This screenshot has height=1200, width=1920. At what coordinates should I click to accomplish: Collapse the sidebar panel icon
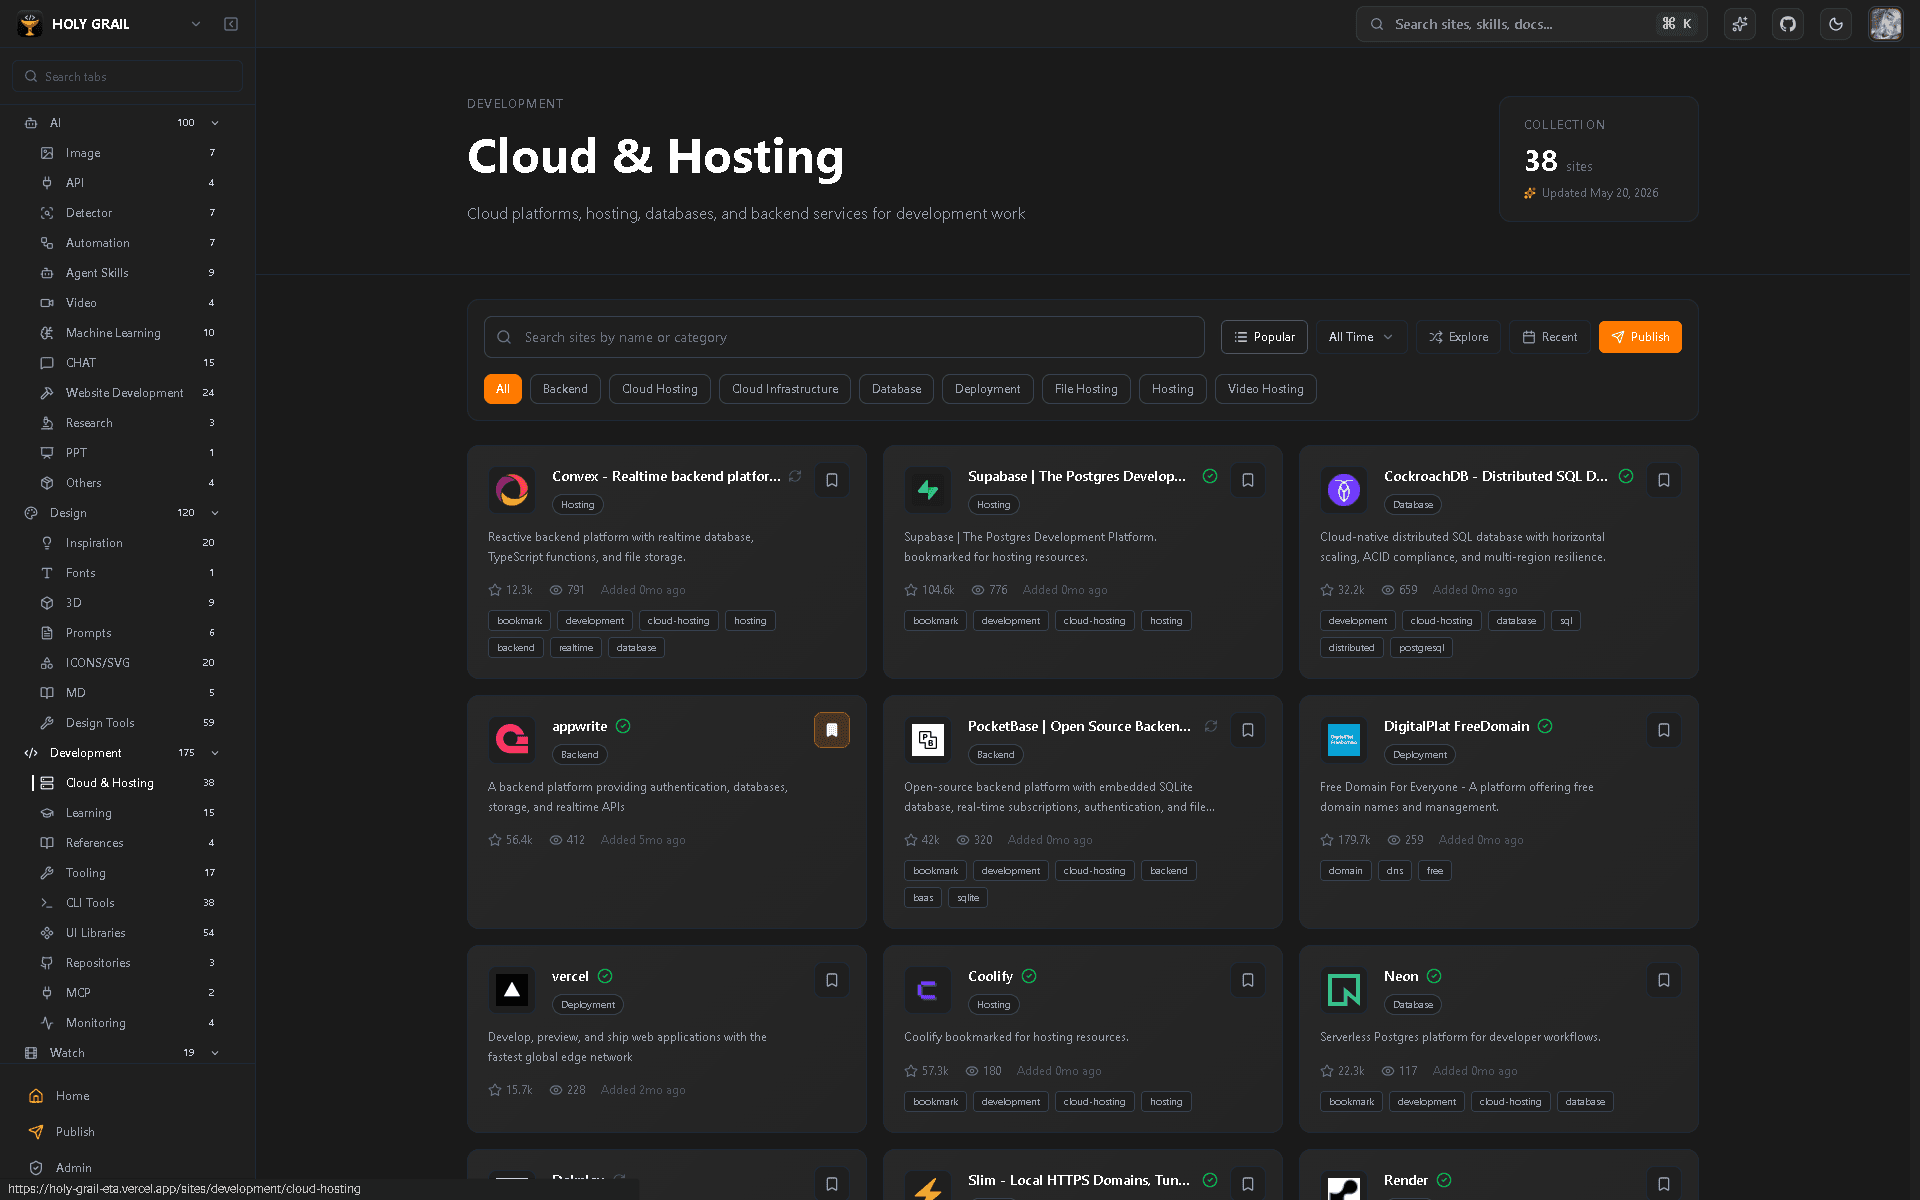tap(231, 24)
